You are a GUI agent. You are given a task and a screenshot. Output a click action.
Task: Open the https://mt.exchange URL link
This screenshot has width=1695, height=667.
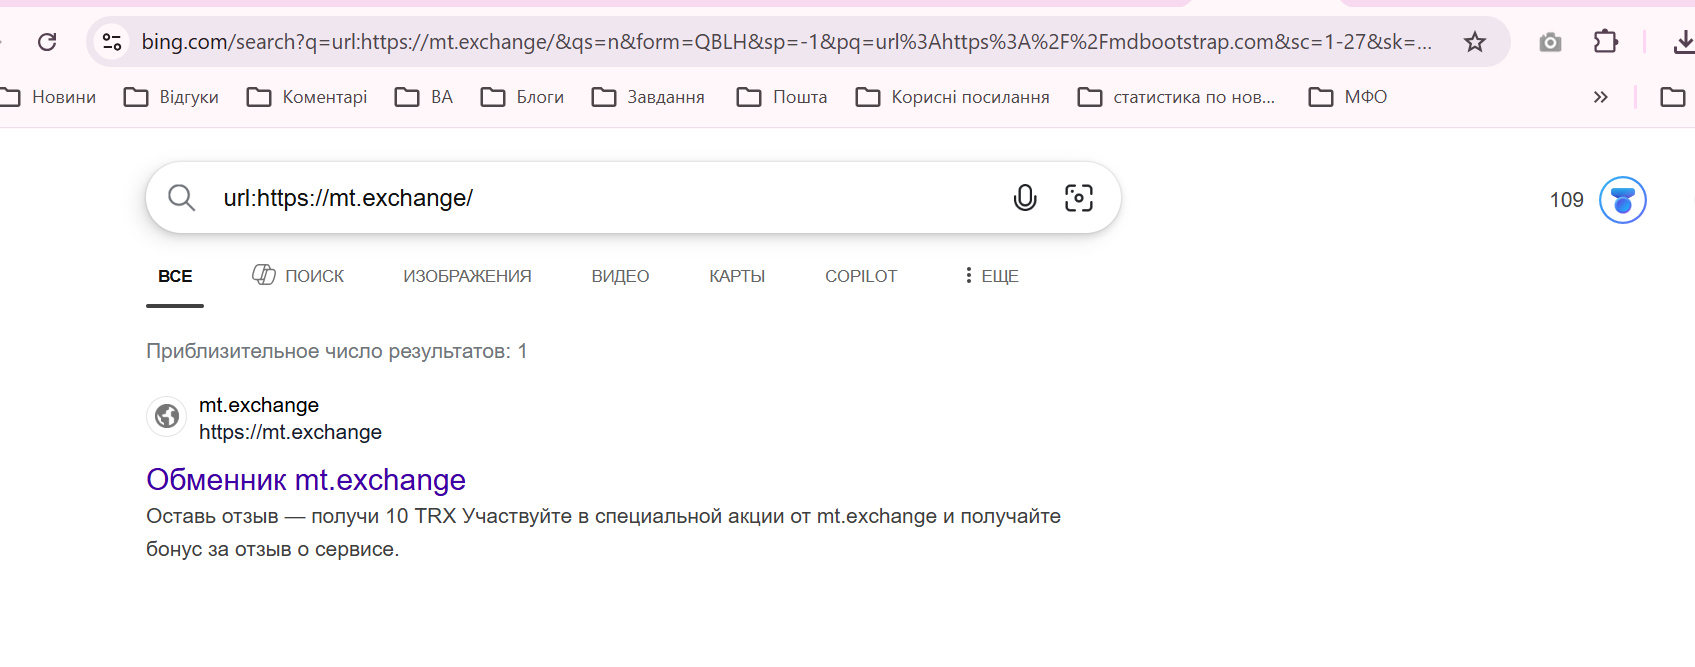290,432
